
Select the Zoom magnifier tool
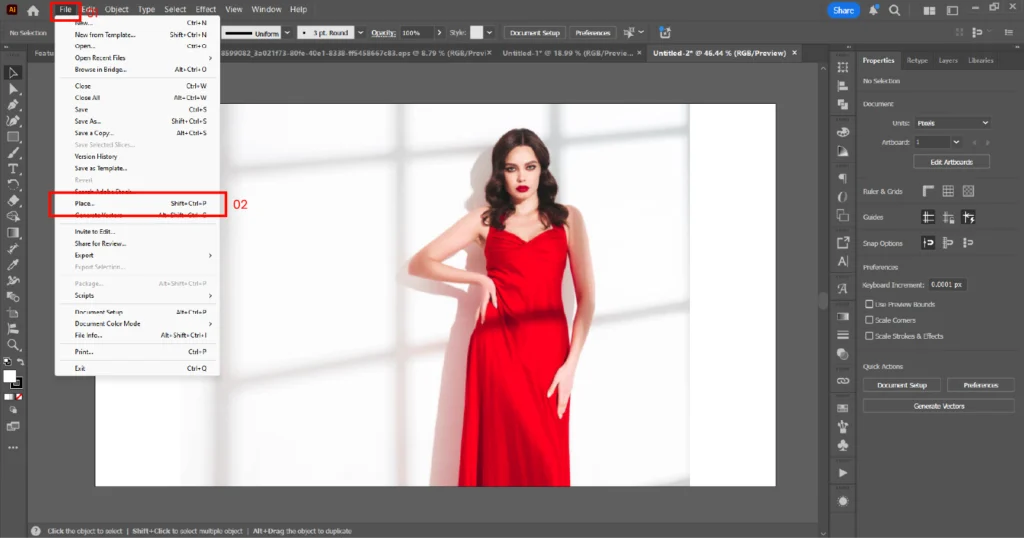tap(13, 345)
